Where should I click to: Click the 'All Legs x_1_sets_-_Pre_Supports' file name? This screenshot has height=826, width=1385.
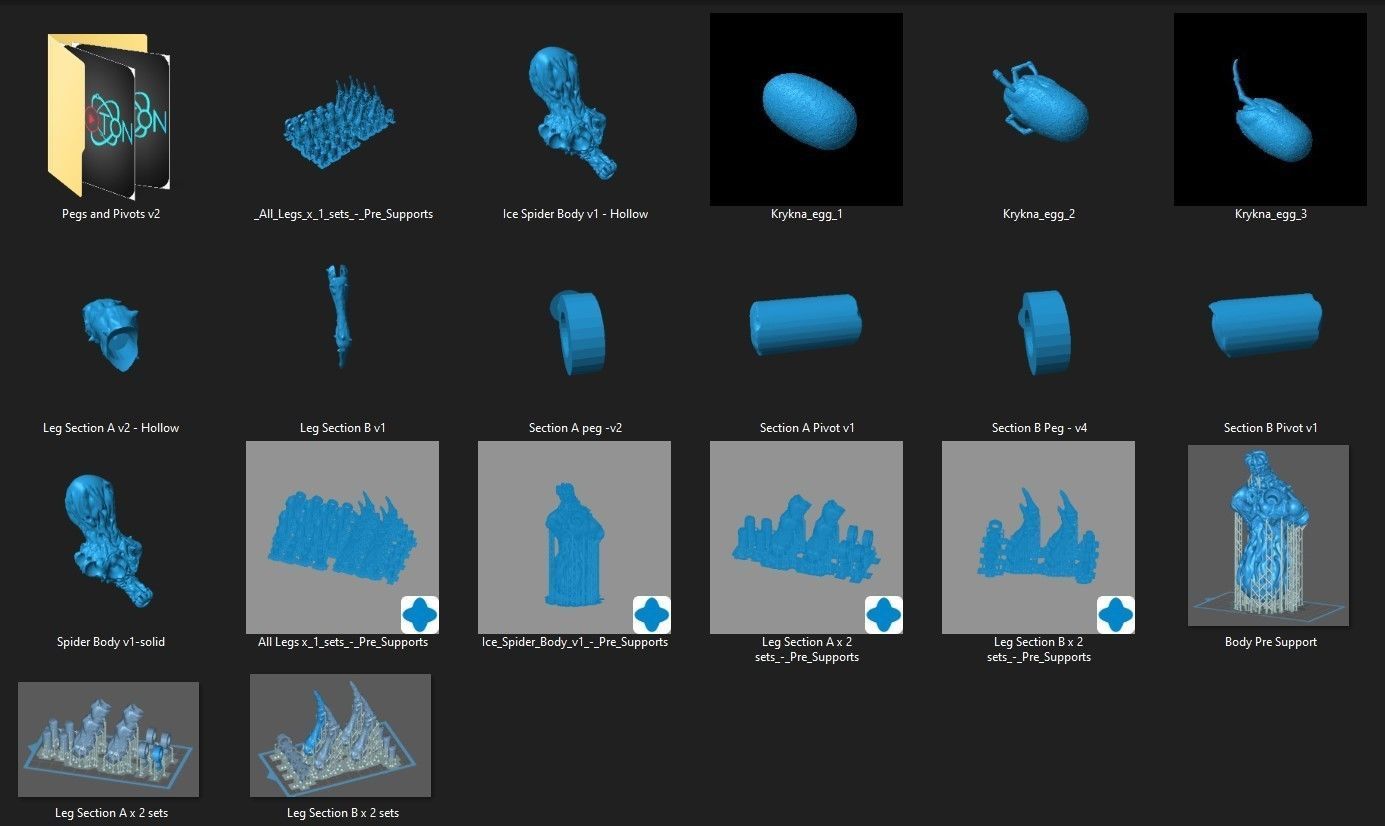point(343,642)
